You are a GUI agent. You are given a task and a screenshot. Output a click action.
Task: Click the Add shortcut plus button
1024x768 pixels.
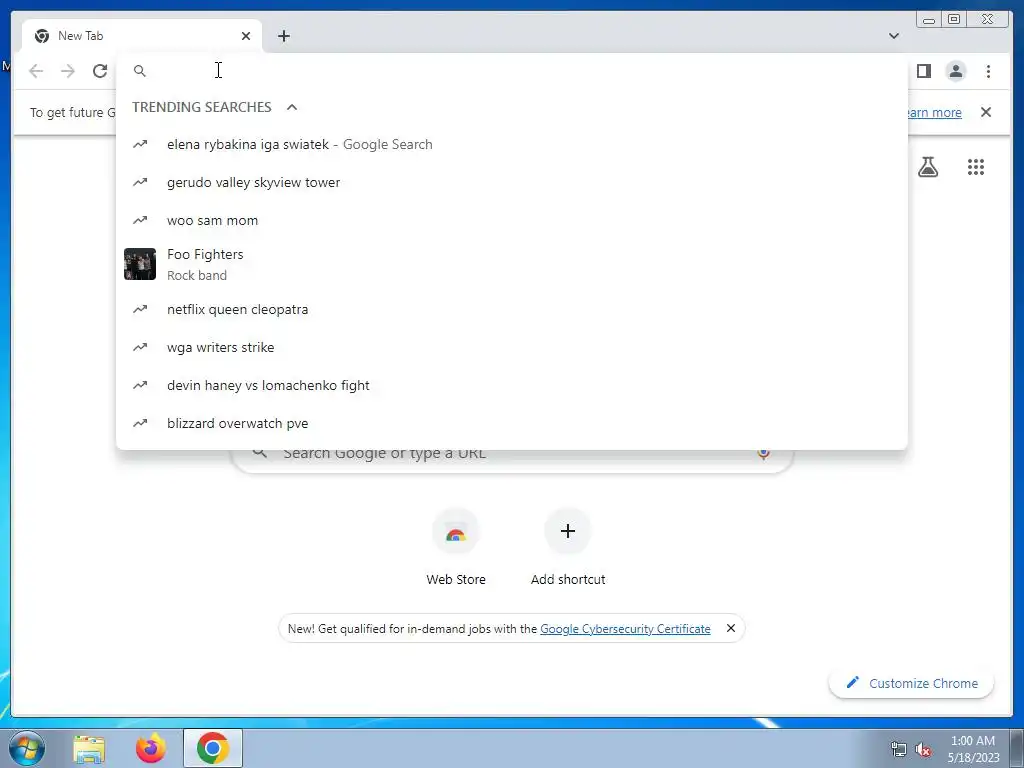568,531
